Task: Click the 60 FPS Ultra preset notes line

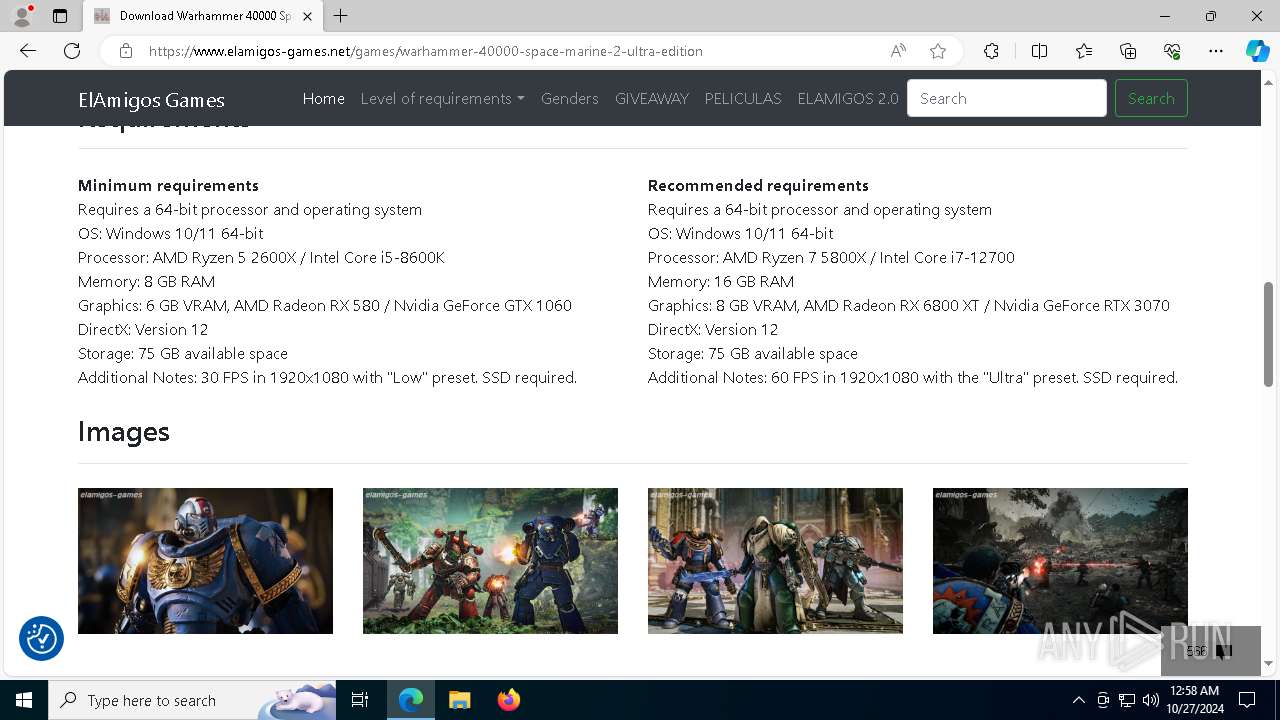Action: click(x=913, y=377)
